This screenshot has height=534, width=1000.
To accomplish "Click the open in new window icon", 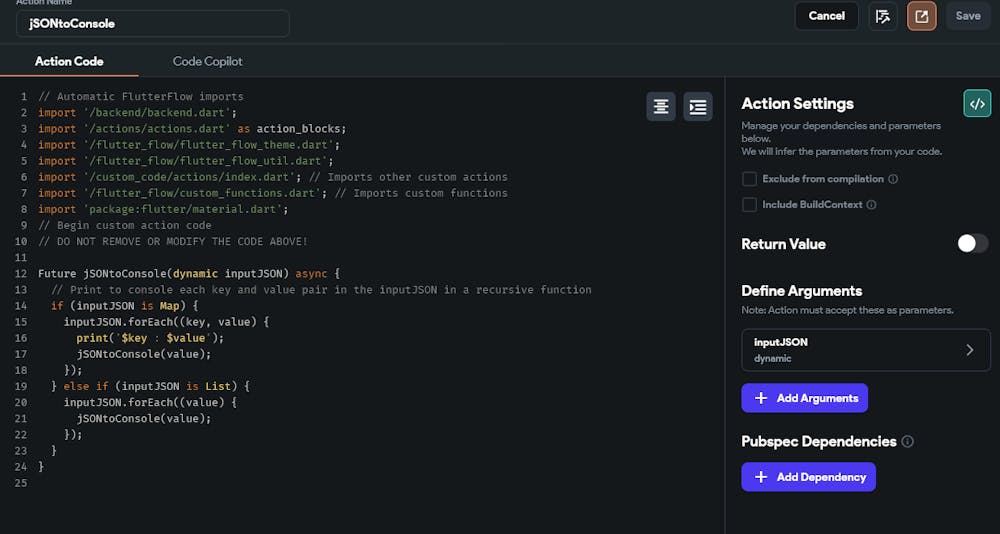I will 921,16.
